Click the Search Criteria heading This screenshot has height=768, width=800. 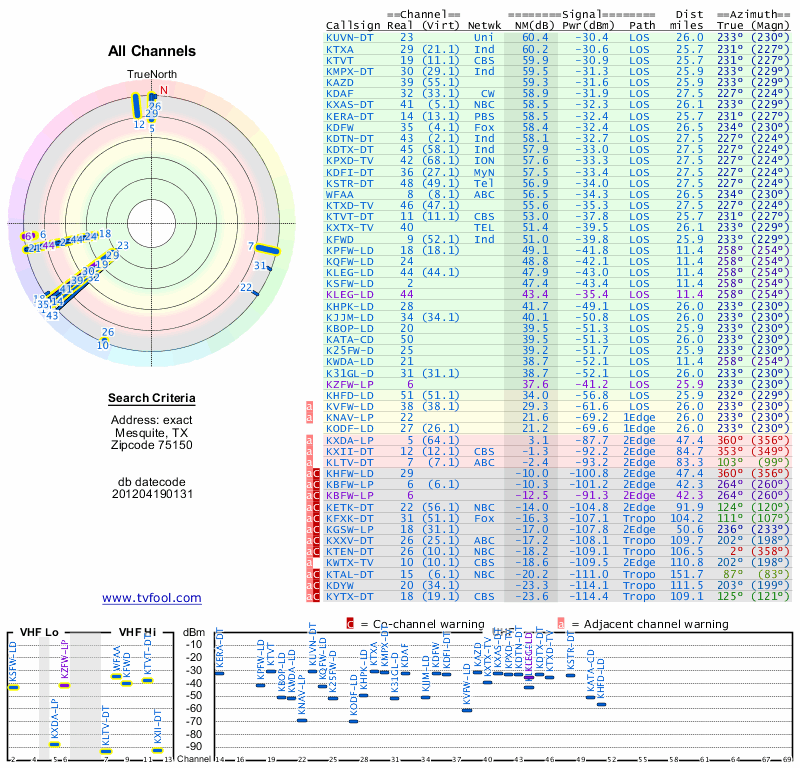[152, 399]
